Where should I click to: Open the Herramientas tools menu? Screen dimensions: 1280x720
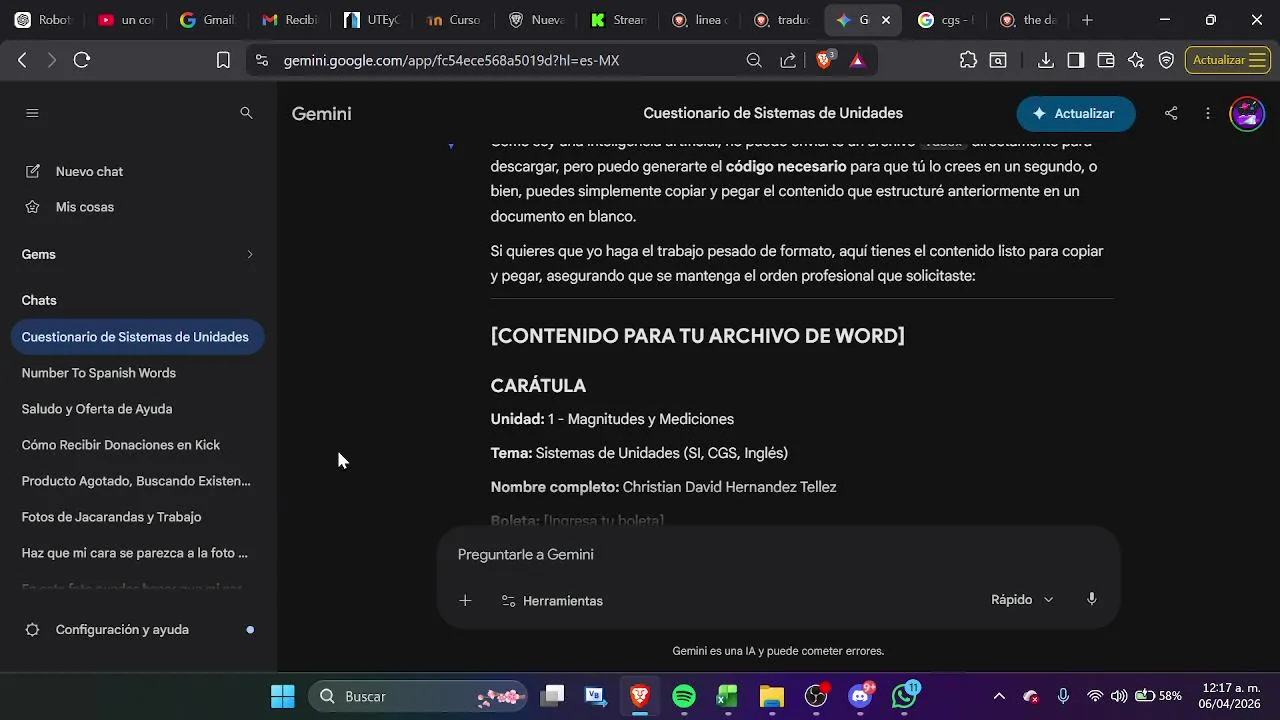(x=552, y=600)
